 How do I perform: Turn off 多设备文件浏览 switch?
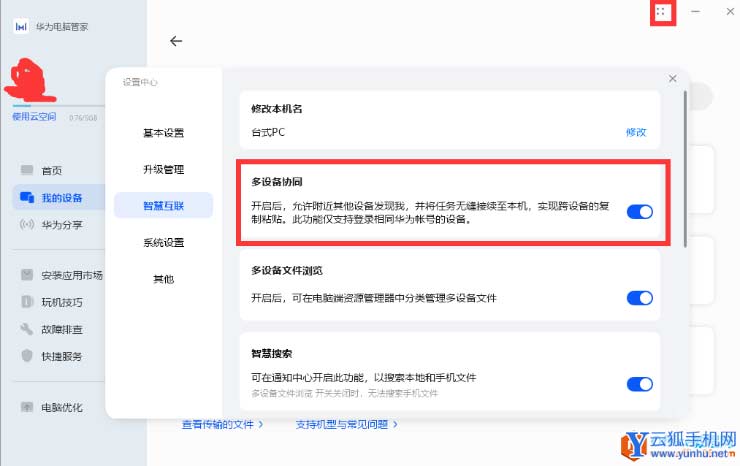(639, 298)
